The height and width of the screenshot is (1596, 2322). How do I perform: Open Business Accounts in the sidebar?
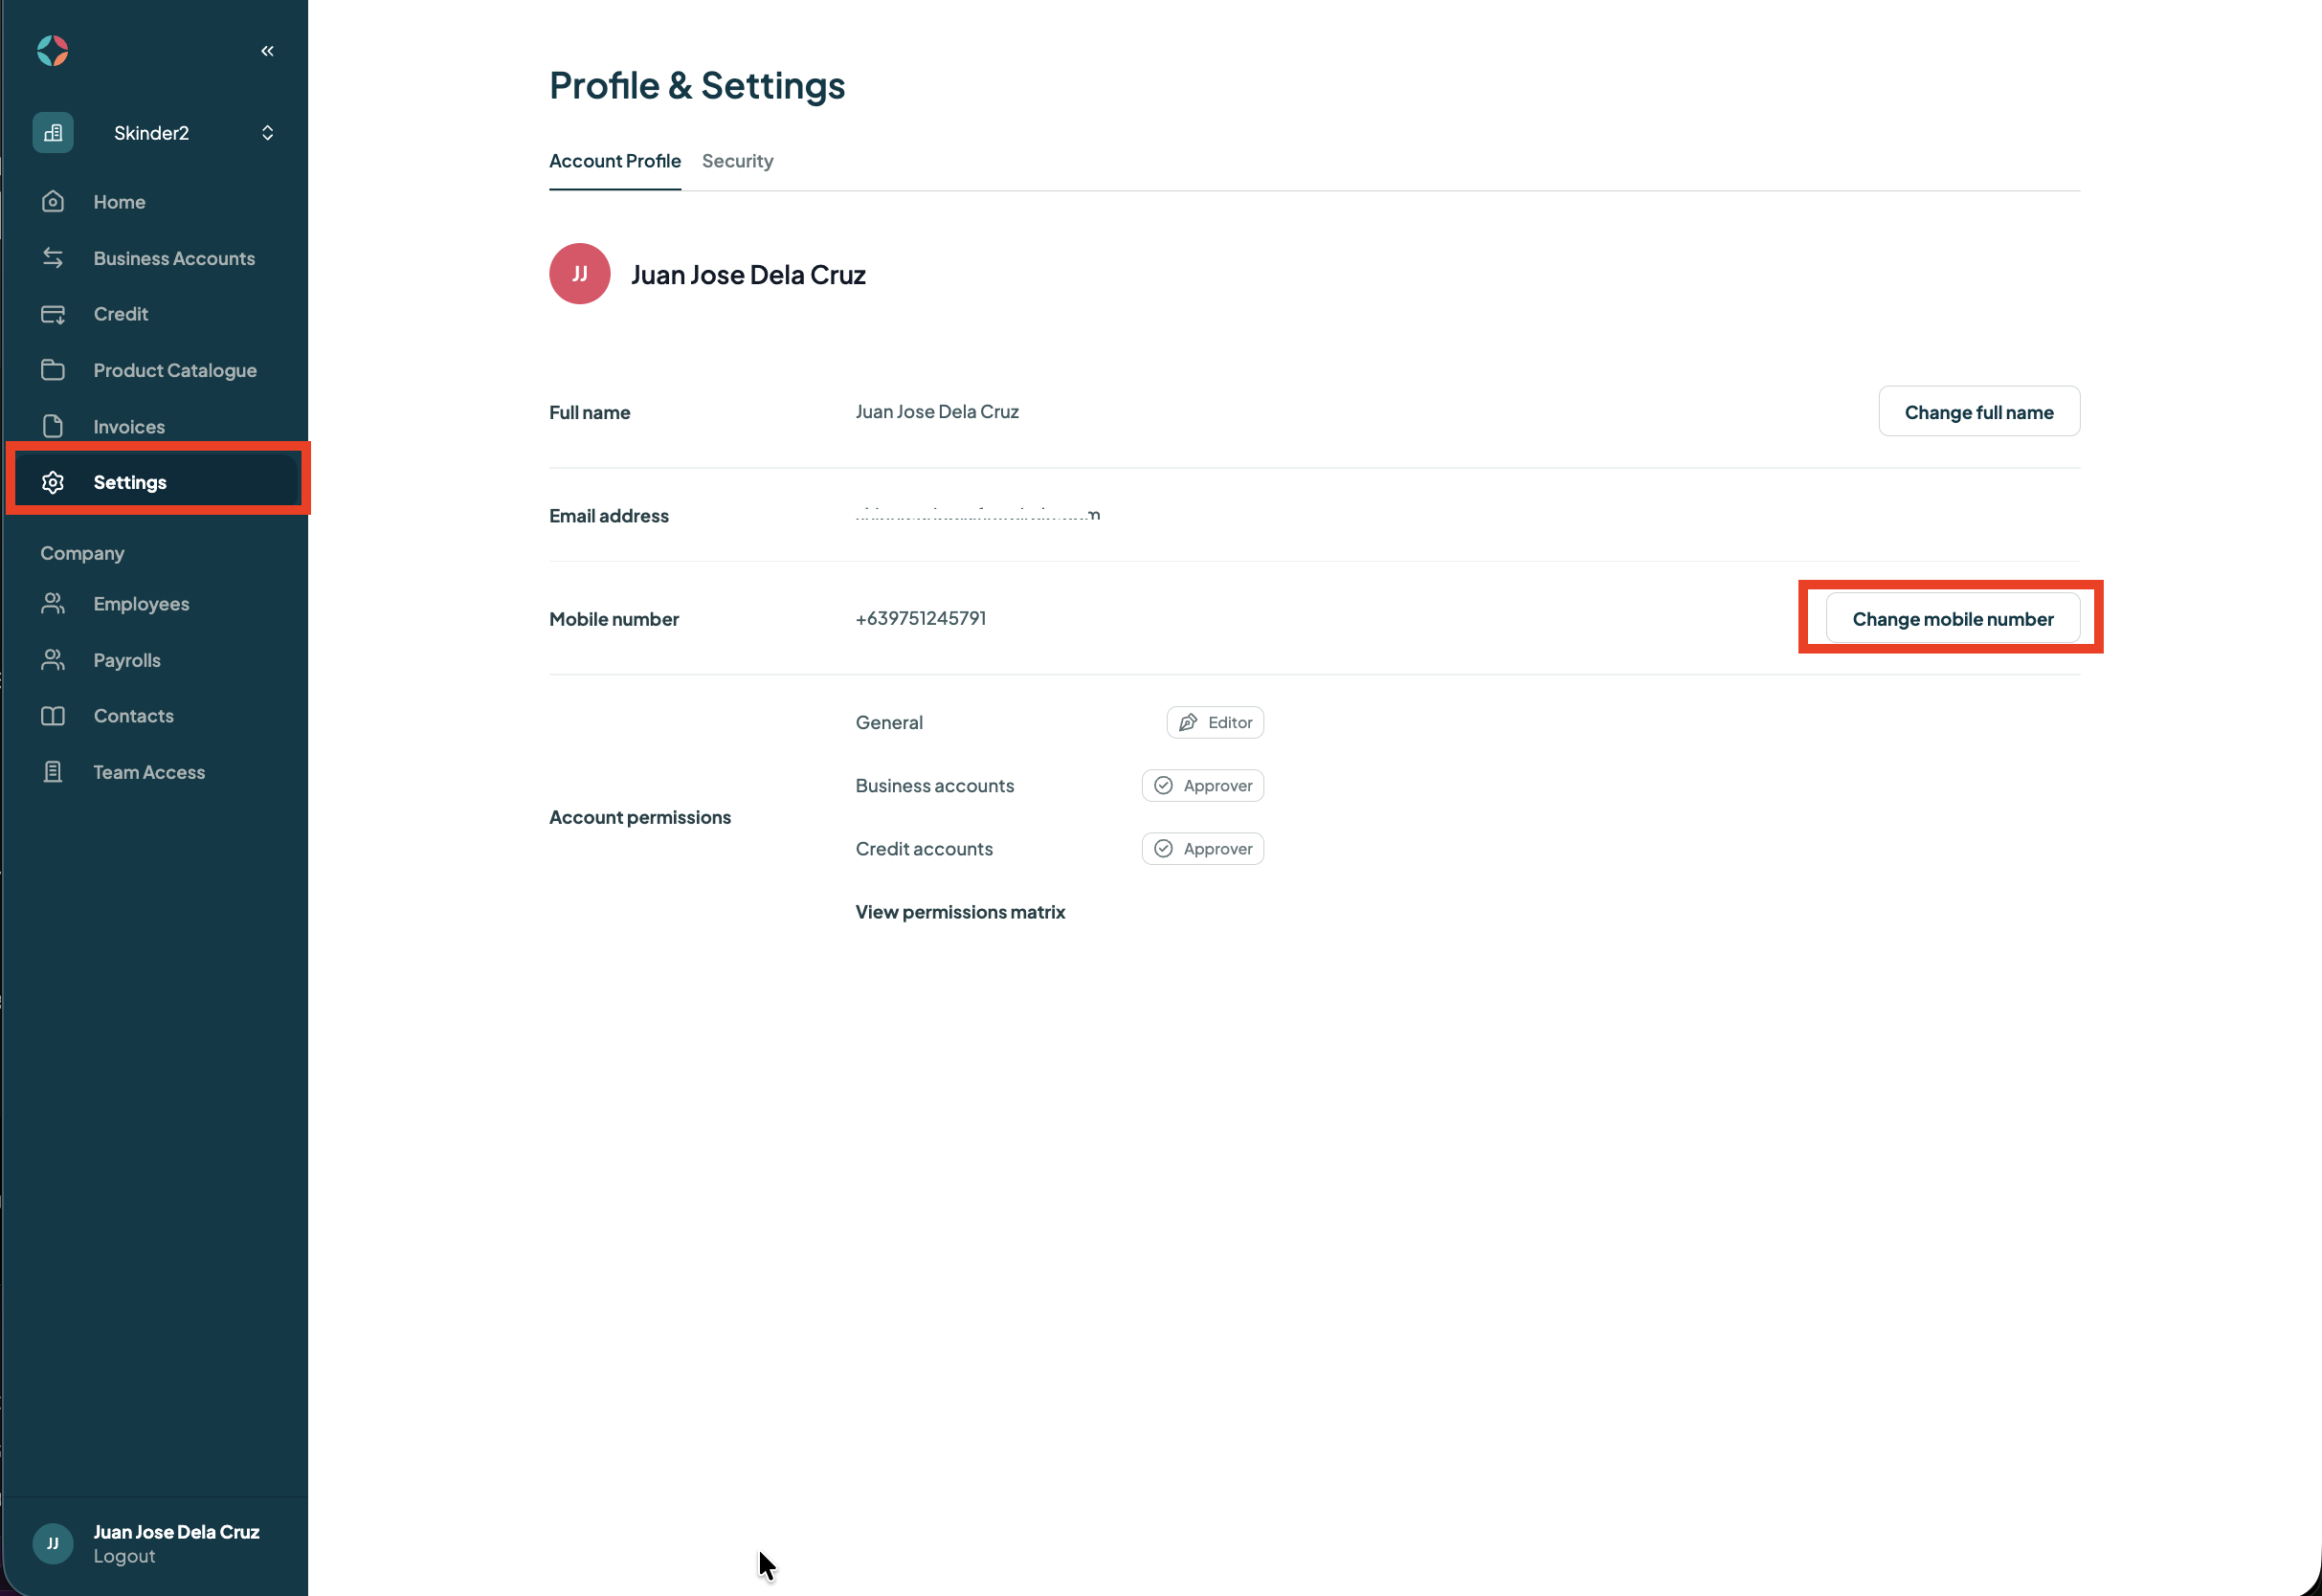tap(156, 258)
